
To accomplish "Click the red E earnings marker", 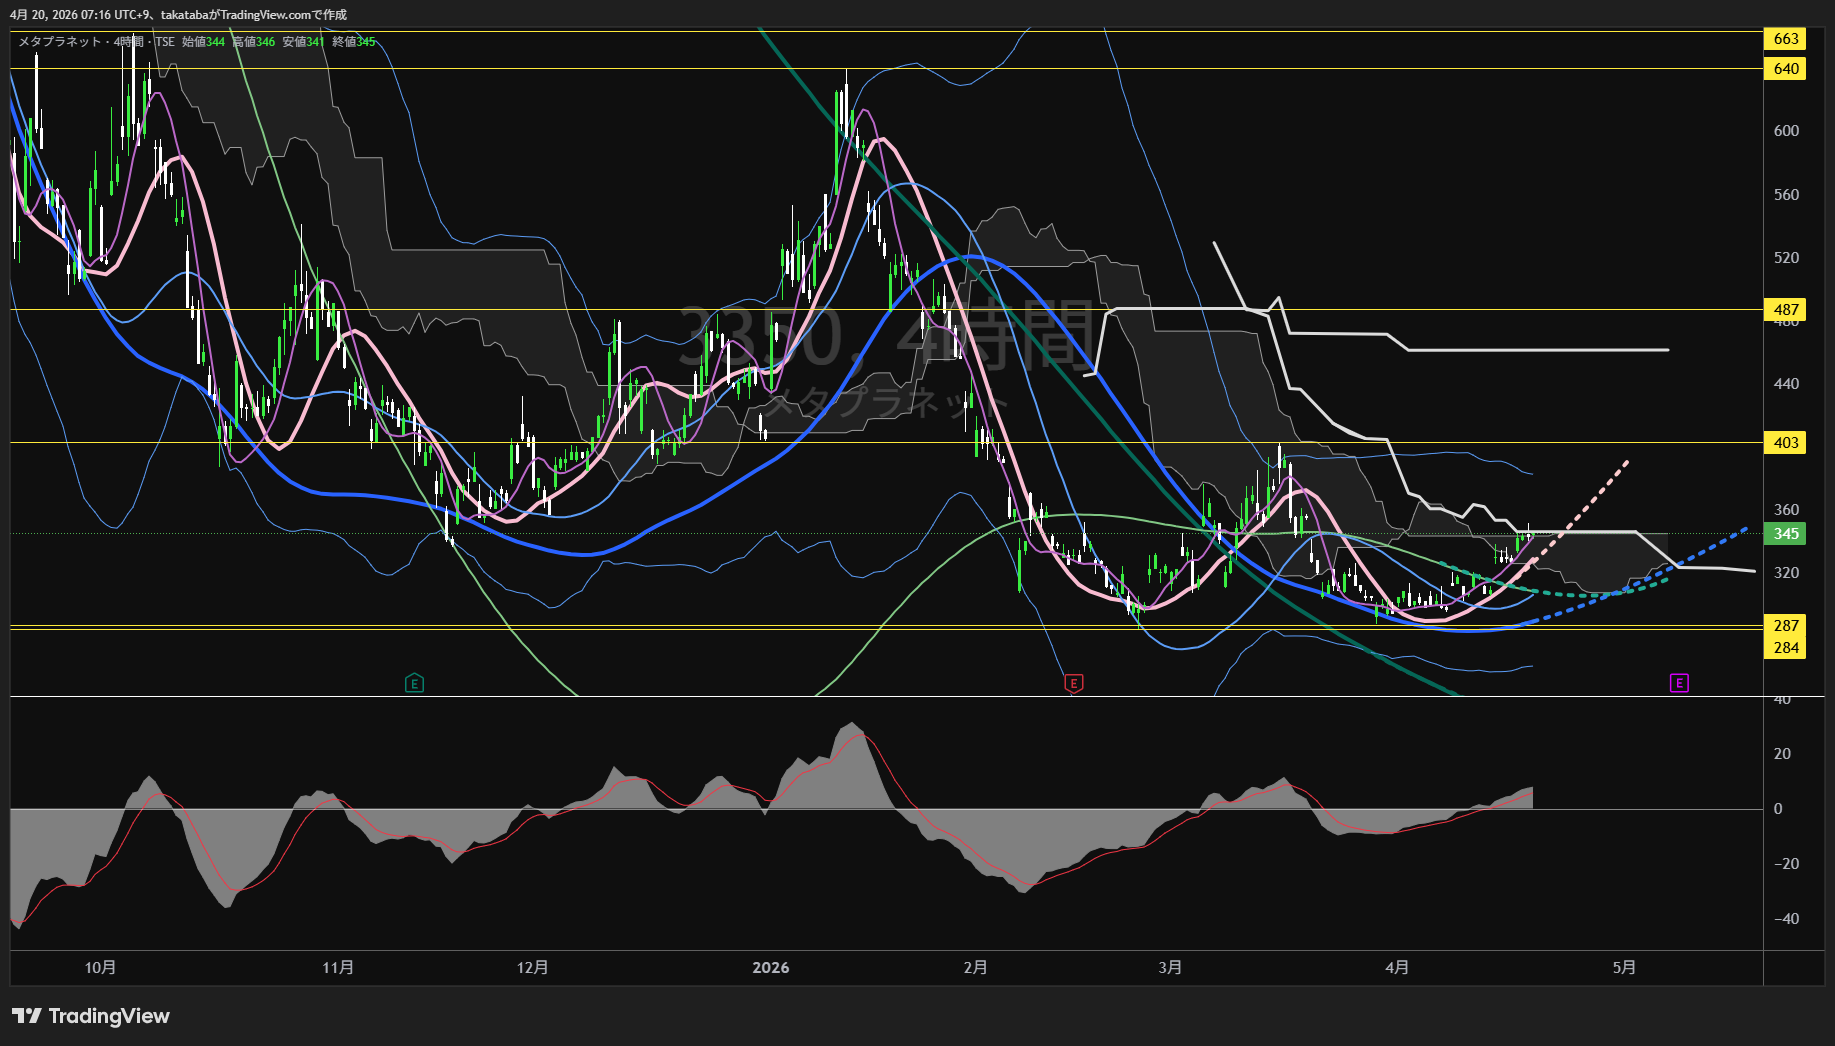I will click(x=1073, y=684).
